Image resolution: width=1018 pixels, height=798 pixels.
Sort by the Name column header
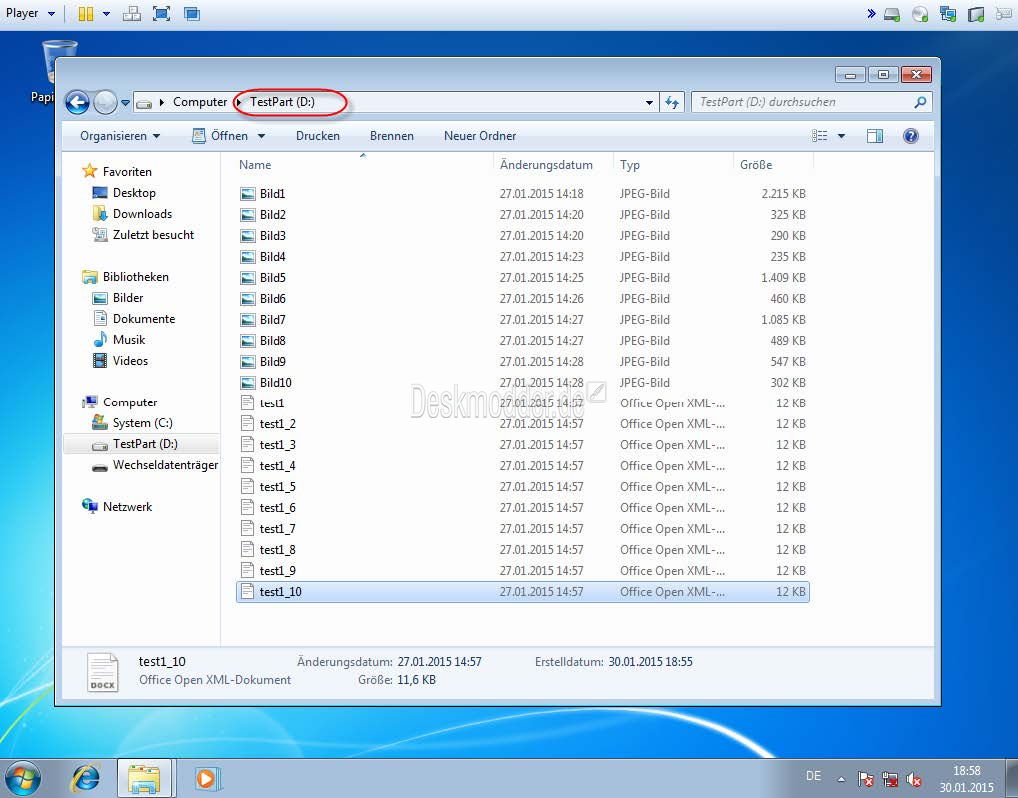pyautogui.click(x=255, y=165)
